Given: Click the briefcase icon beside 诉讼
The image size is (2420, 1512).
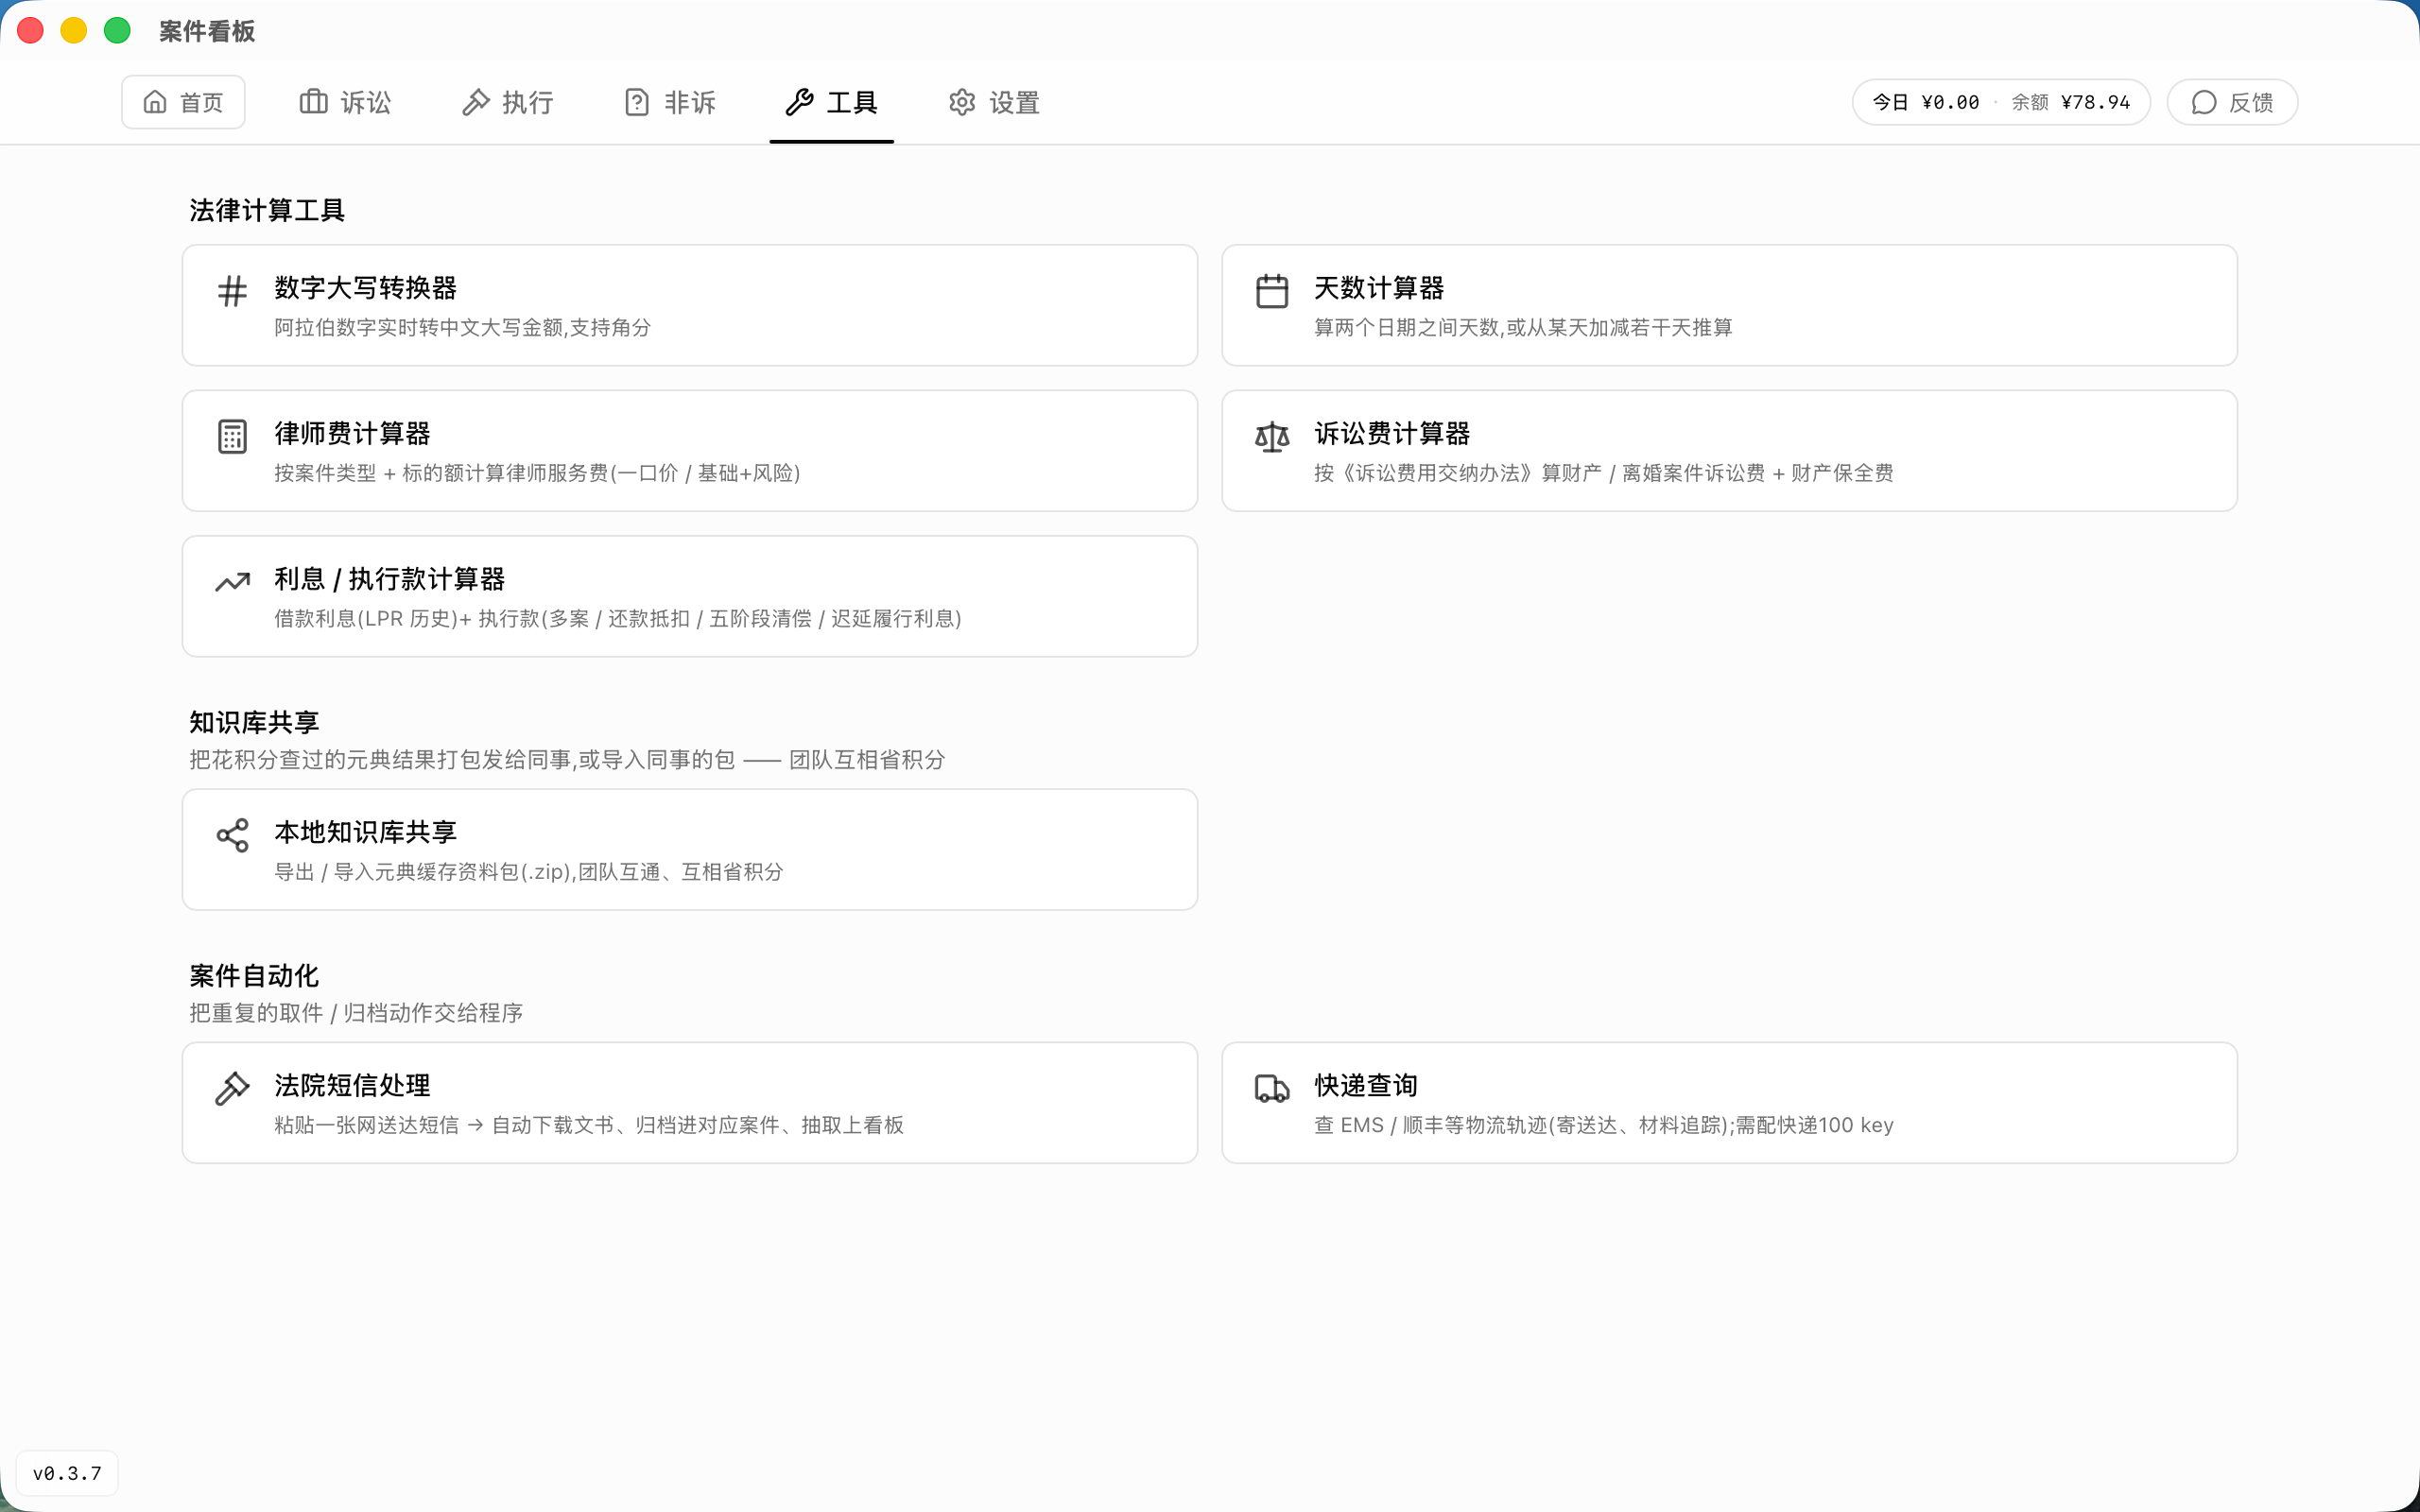Looking at the screenshot, I should pos(313,102).
